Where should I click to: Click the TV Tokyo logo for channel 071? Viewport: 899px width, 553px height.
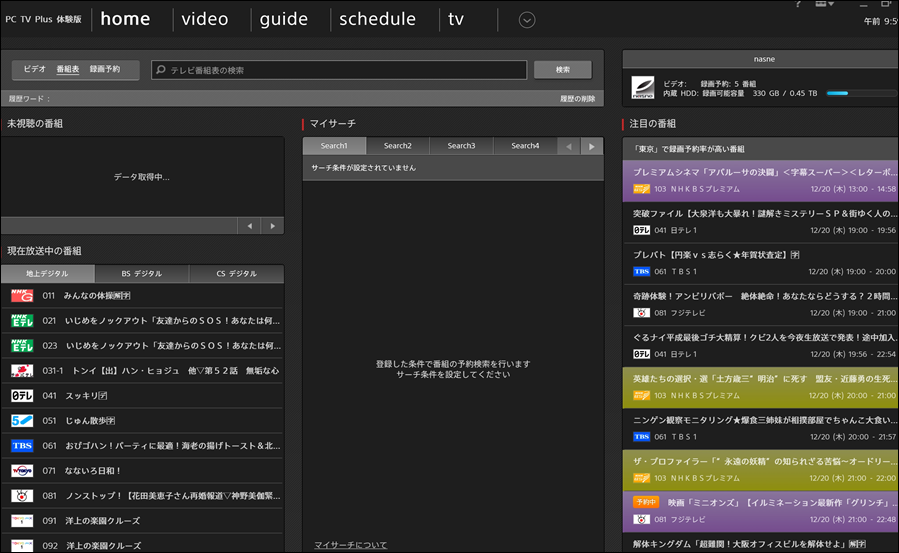coord(22,470)
